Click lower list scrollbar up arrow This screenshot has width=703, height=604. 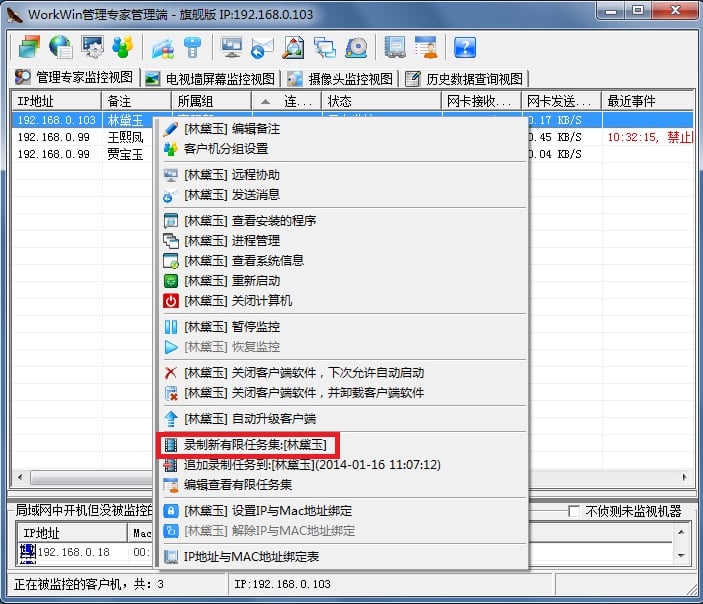click(681, 532)
